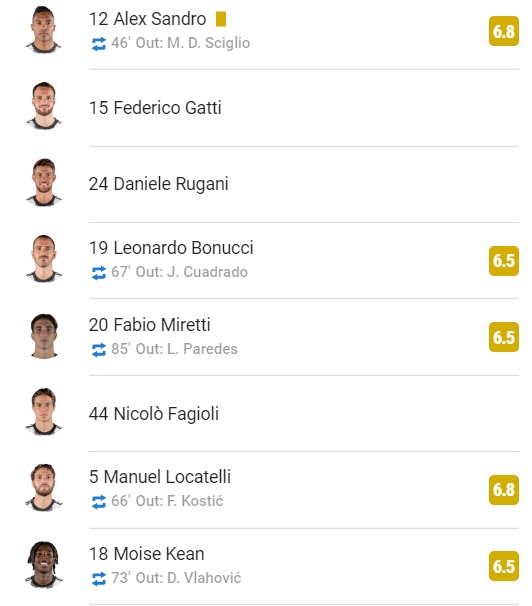This screenshot has width=532, height=606.
Task: Open Alex Sandro's 6.8 rating badge
Action: 503,31
